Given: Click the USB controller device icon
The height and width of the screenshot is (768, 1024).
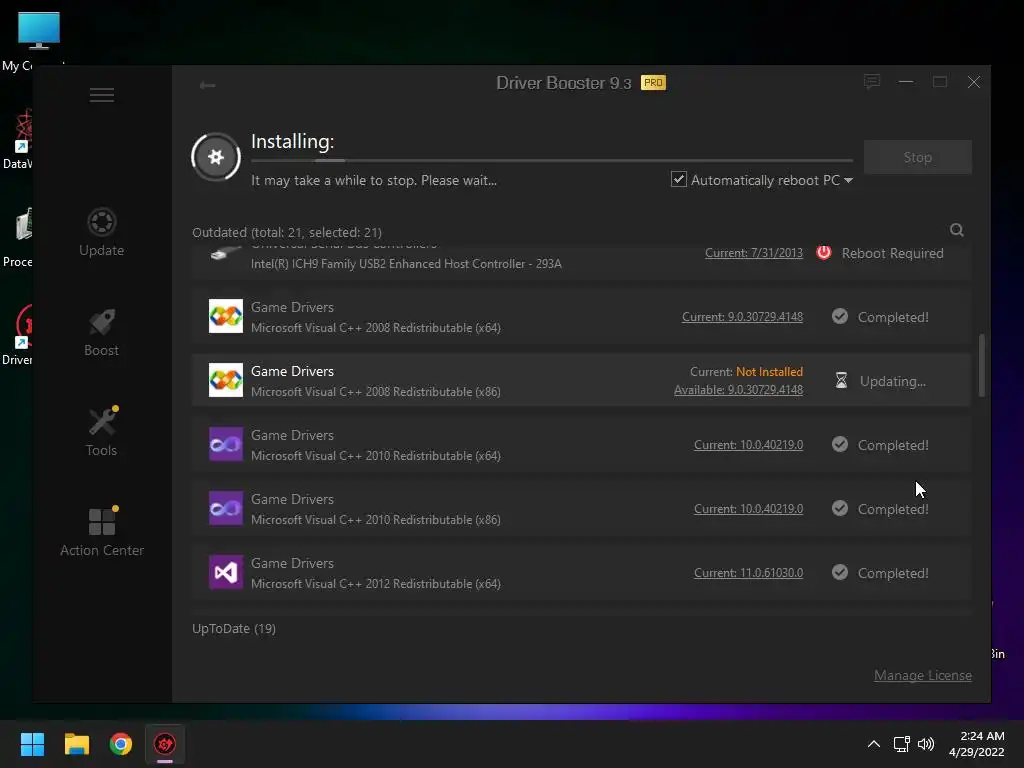Looking at the screenshot, I should tap(226, 253).
